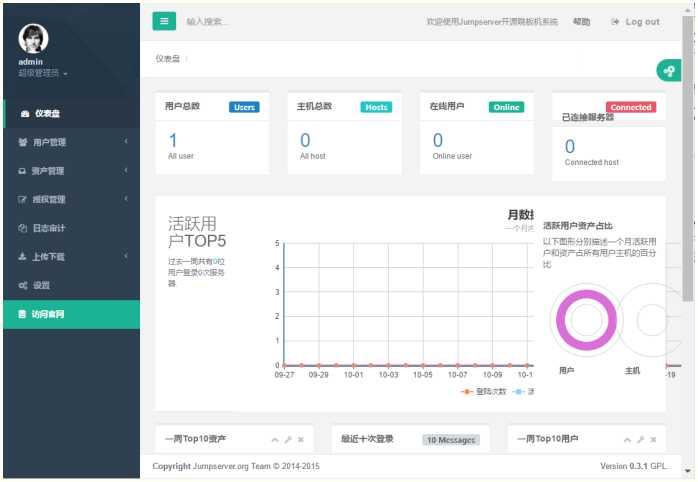Expand the 授权管理 submenu arrow
The width and height of the screenshot is (698, 482).
tap(126, 198)
